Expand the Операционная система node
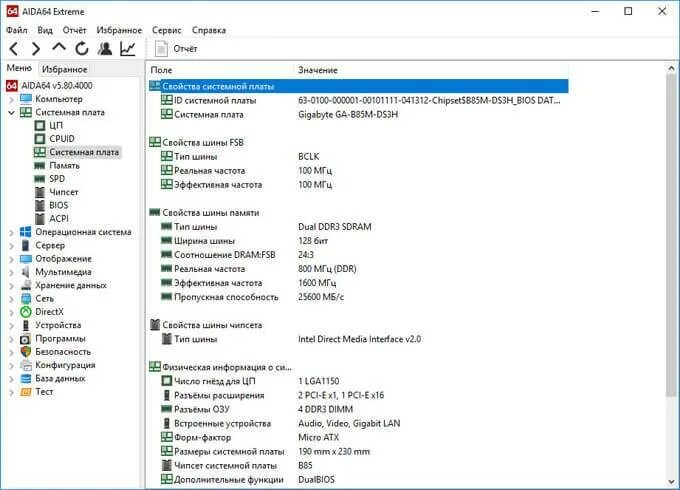Screen dimensions: 680x490 11,232
